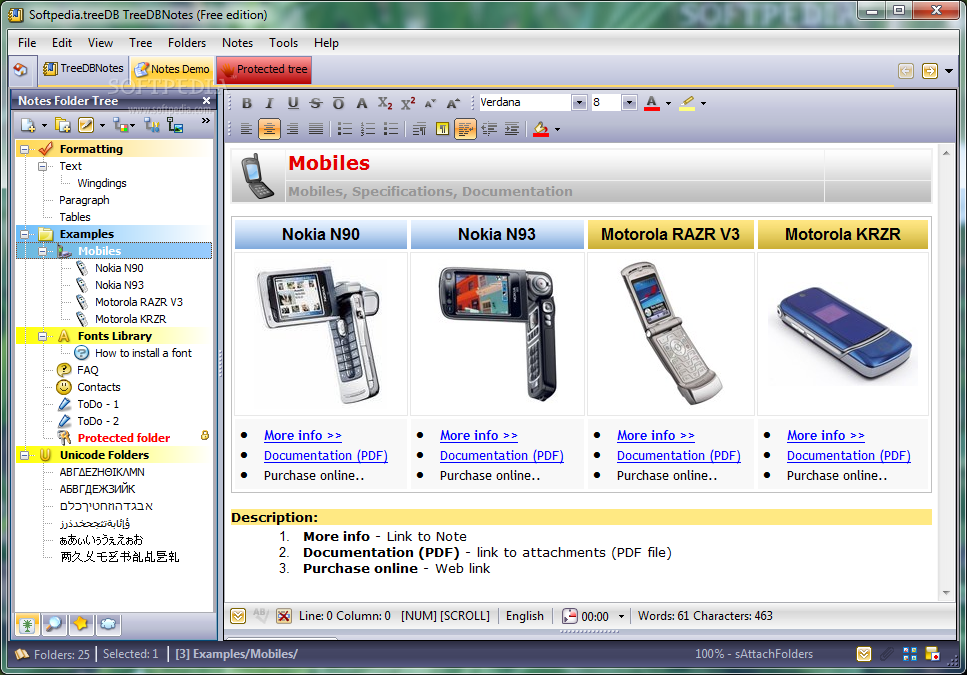The width and height of the screenshot is (967, 675).
Task: Insert bulleted list
Action: tap(345, 129)
